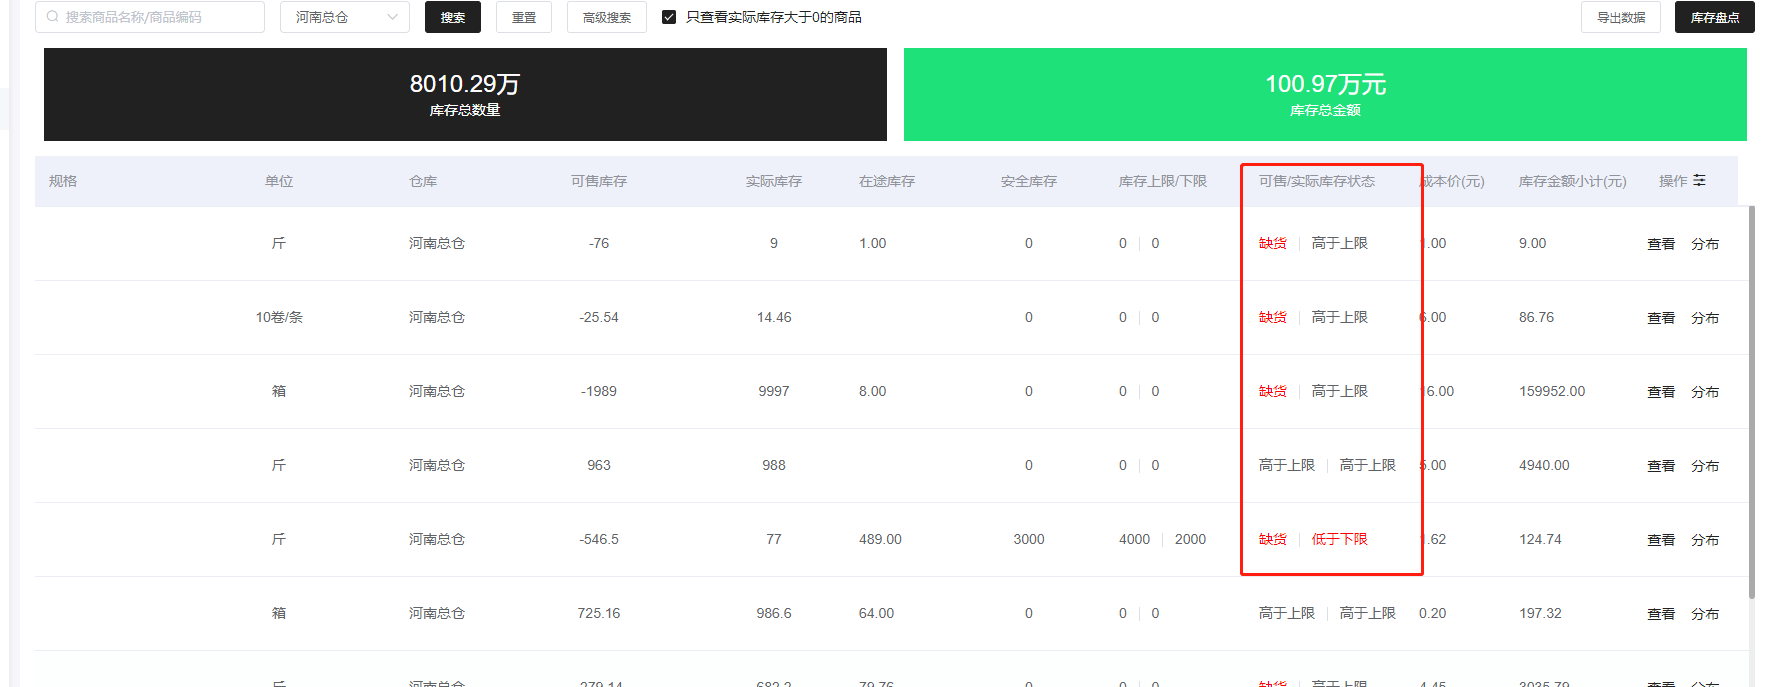The height and width of the screenshot is (687, 1766).
Task: Click the search magnifier icon in search box
Action: click(53, 17)
